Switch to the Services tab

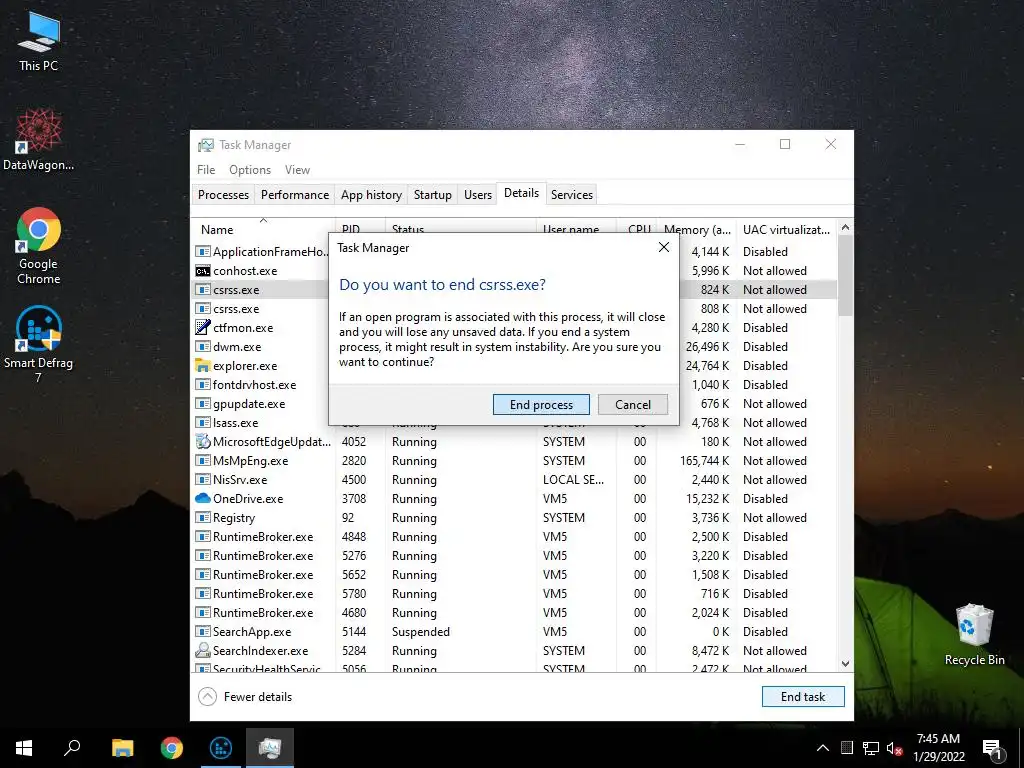(x=571, y=195)
